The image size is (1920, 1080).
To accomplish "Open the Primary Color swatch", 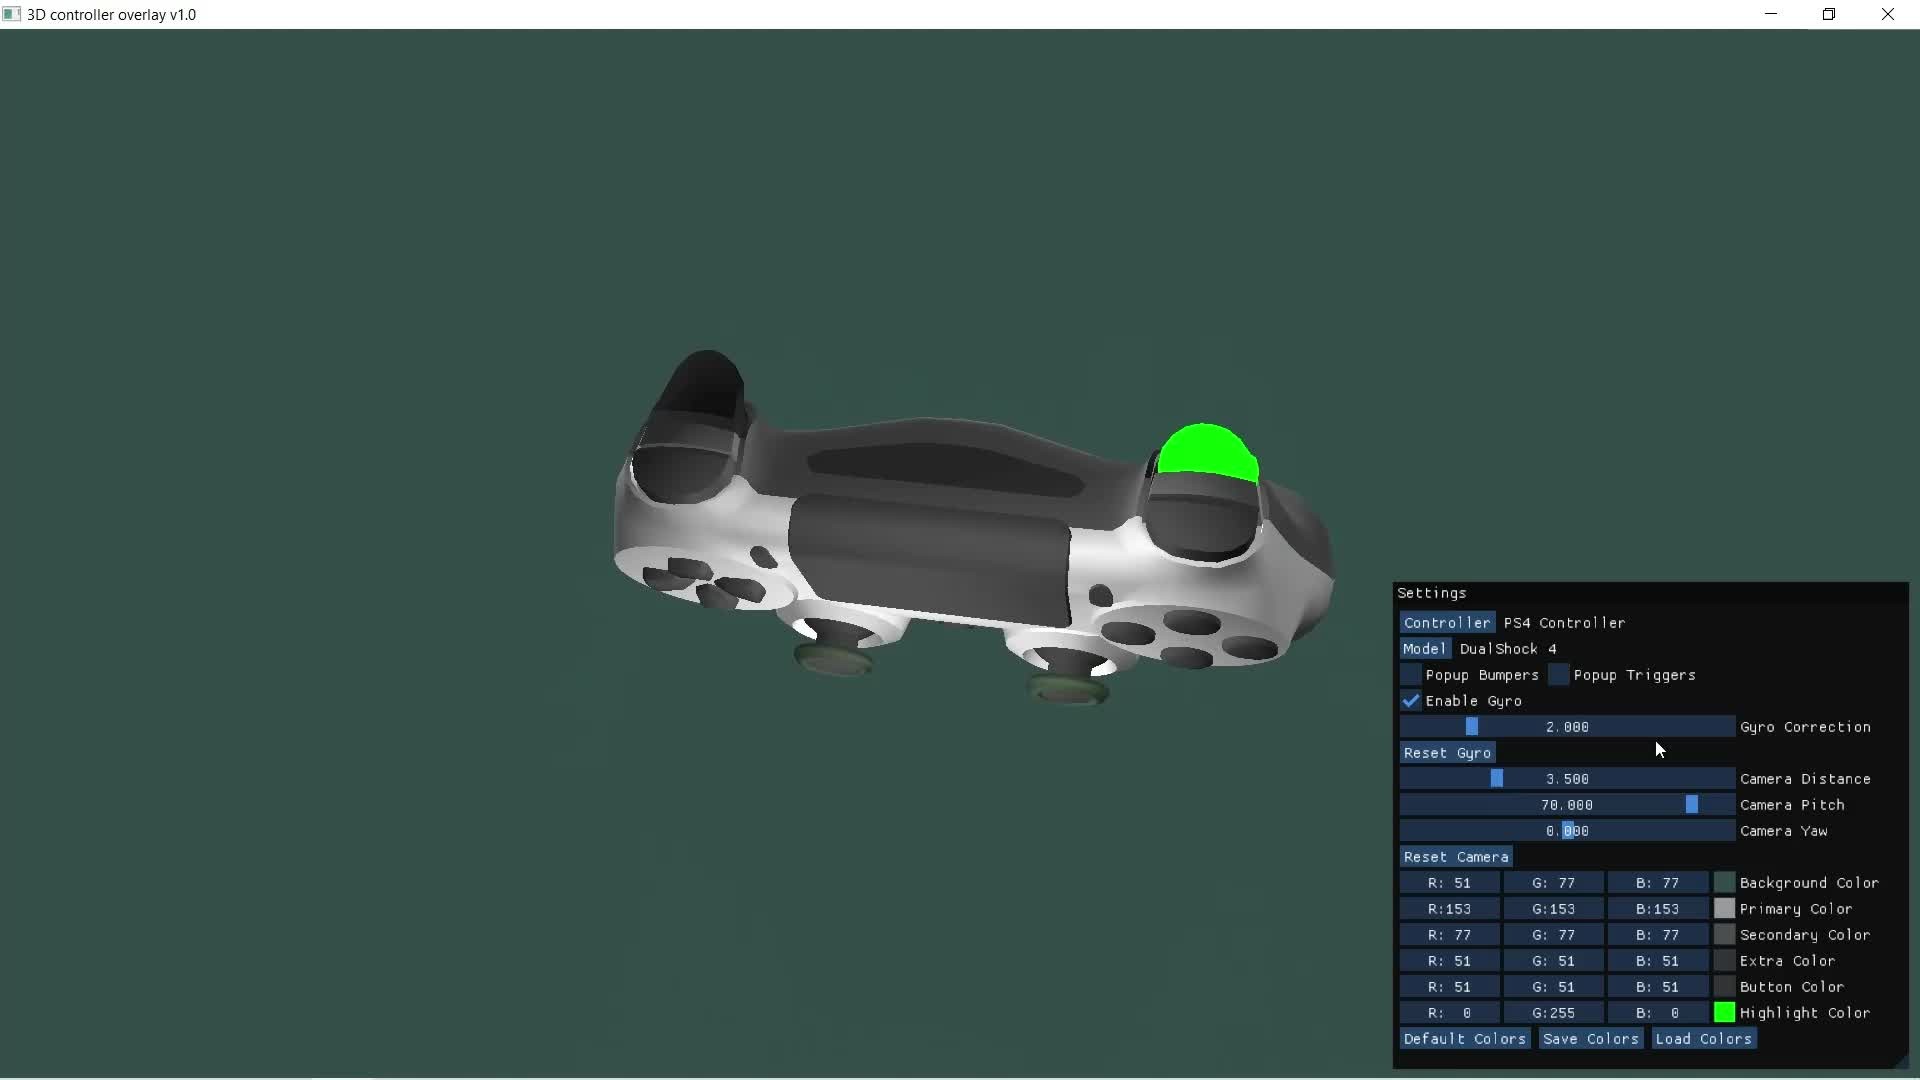I will tap(1724, 909).
